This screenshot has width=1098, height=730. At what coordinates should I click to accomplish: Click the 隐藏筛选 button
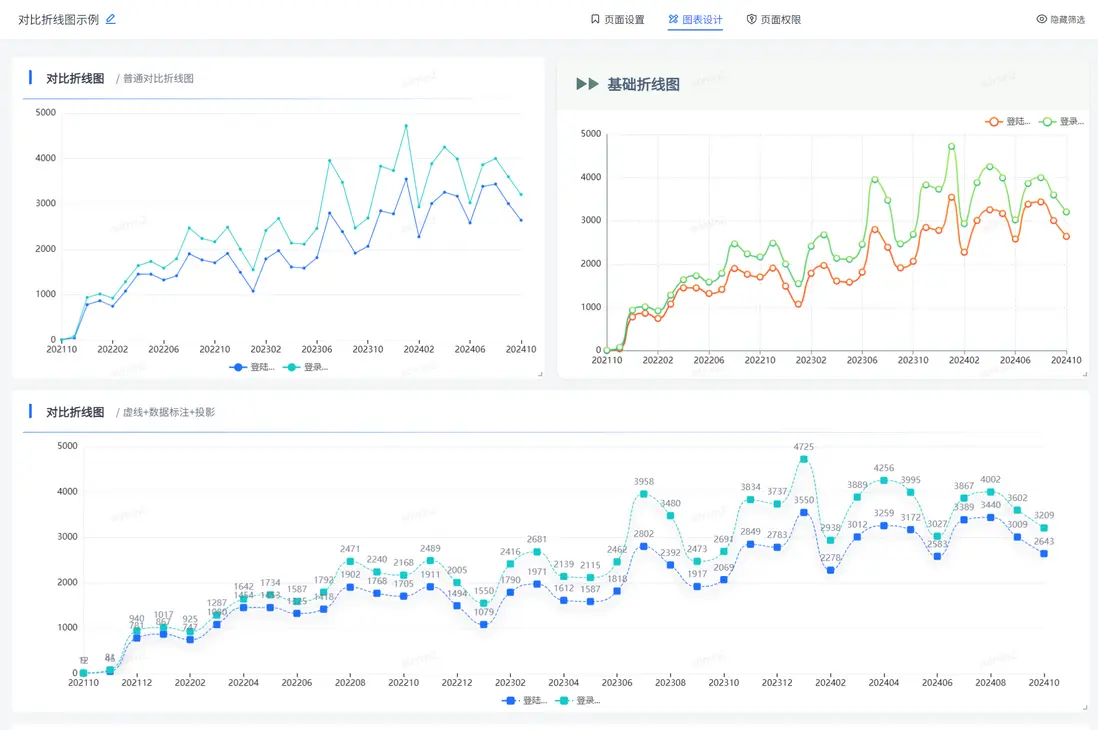[x=1067, y=19]
